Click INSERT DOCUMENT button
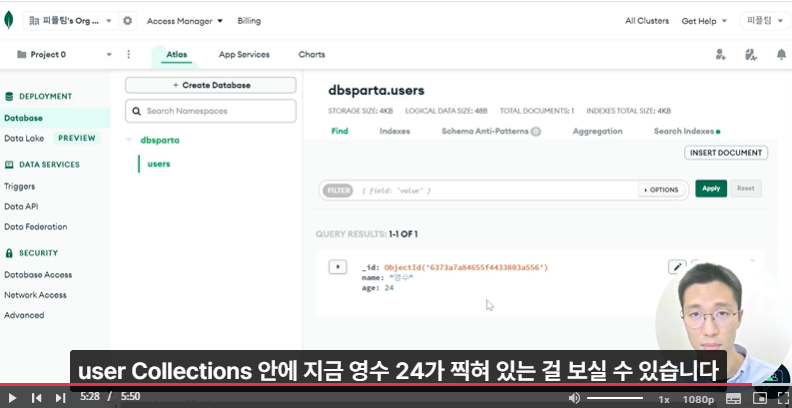This screenshot has height=408, width=792. [726, 152]
